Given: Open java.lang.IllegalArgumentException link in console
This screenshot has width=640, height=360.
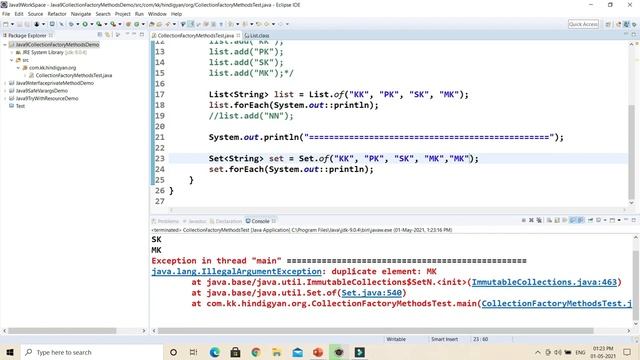Looking at the screenshot, I should [x=236, y=271].
